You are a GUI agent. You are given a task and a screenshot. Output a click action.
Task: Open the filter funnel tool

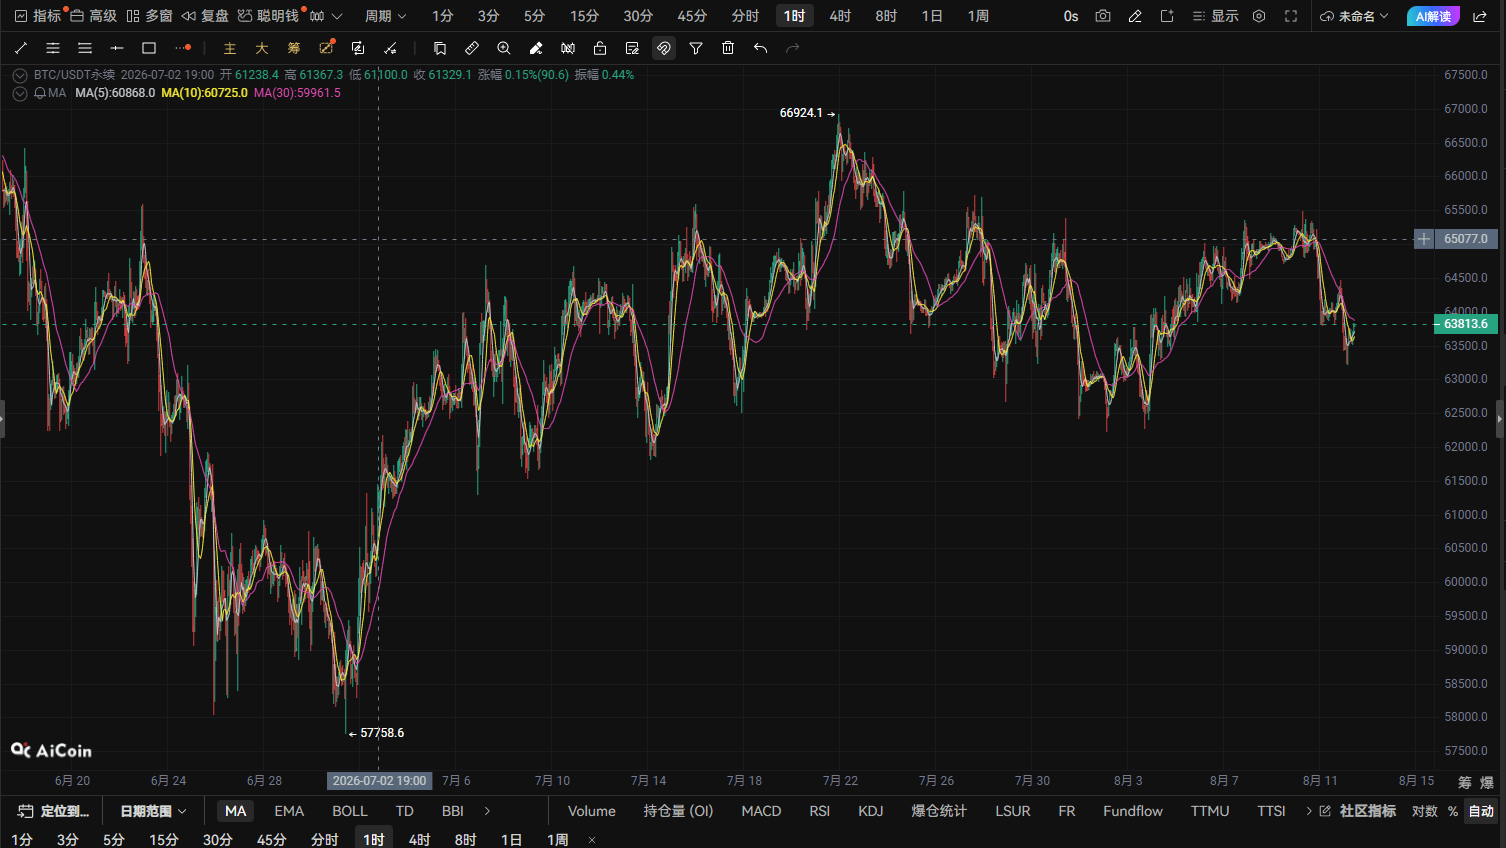[x=696, y=48]
